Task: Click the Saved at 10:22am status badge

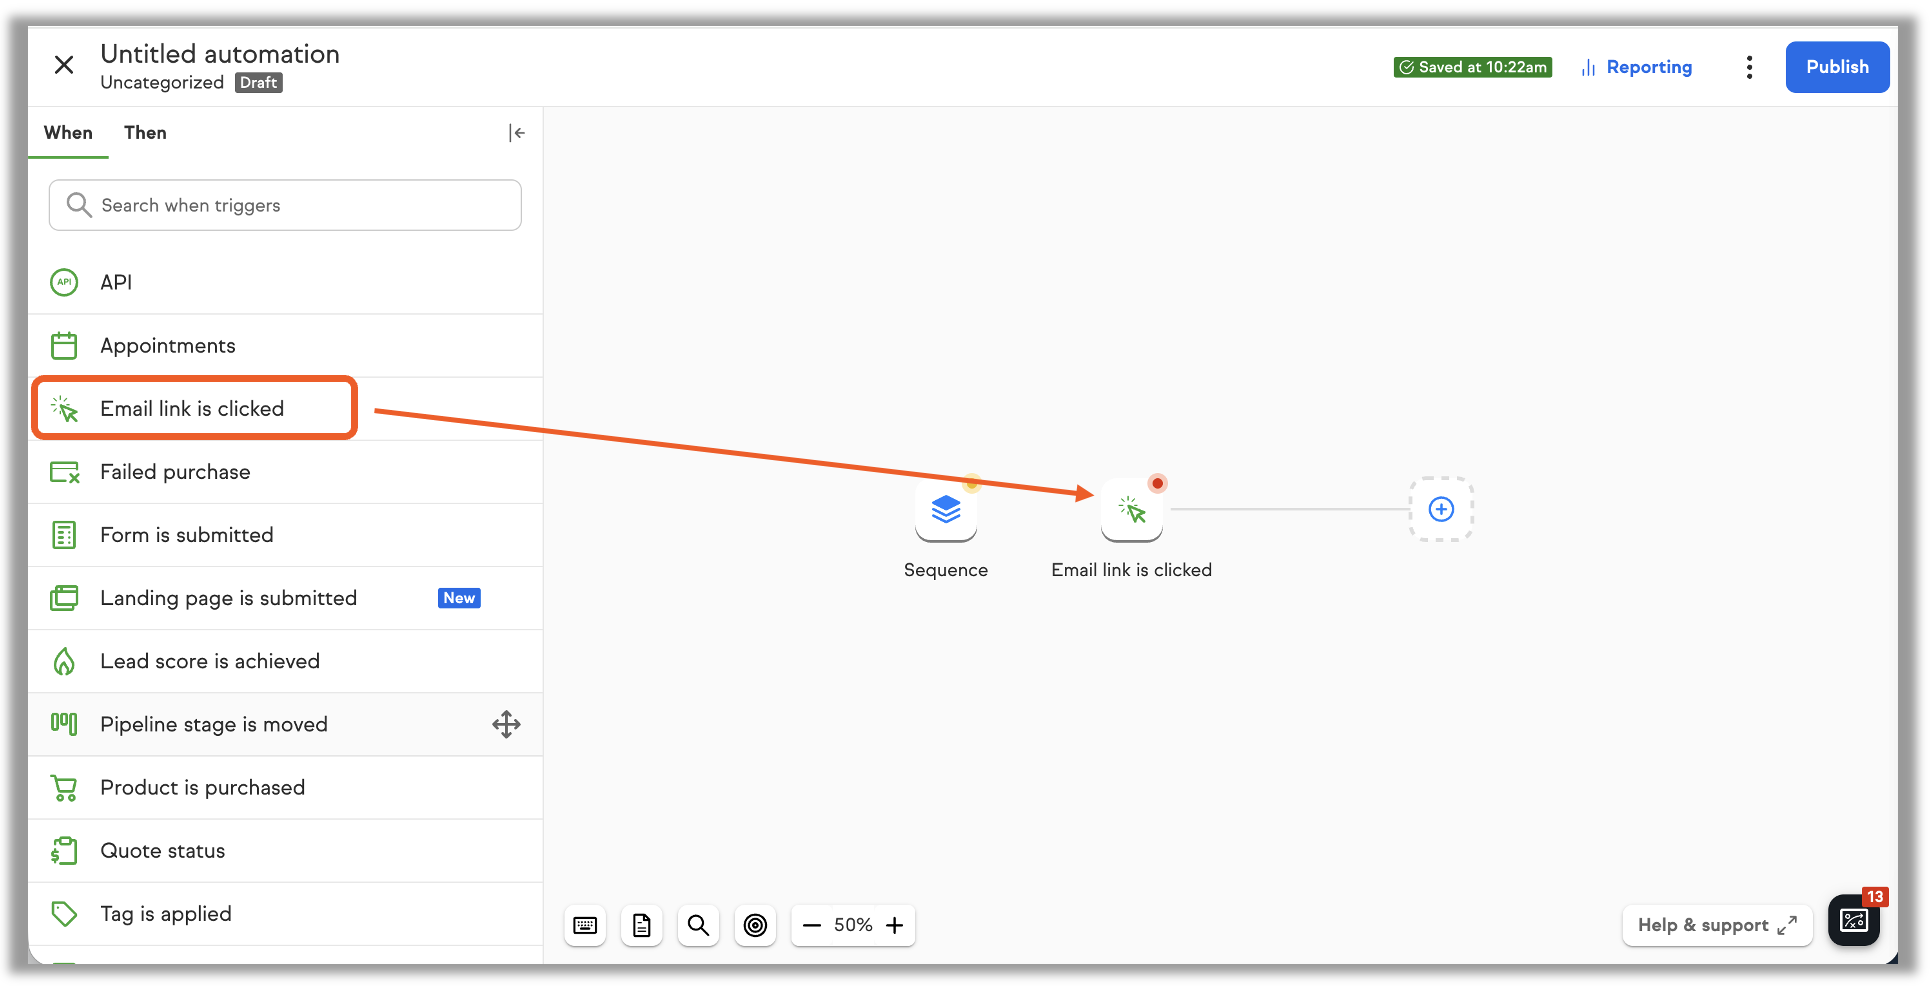Action: tap(1473, 67)
